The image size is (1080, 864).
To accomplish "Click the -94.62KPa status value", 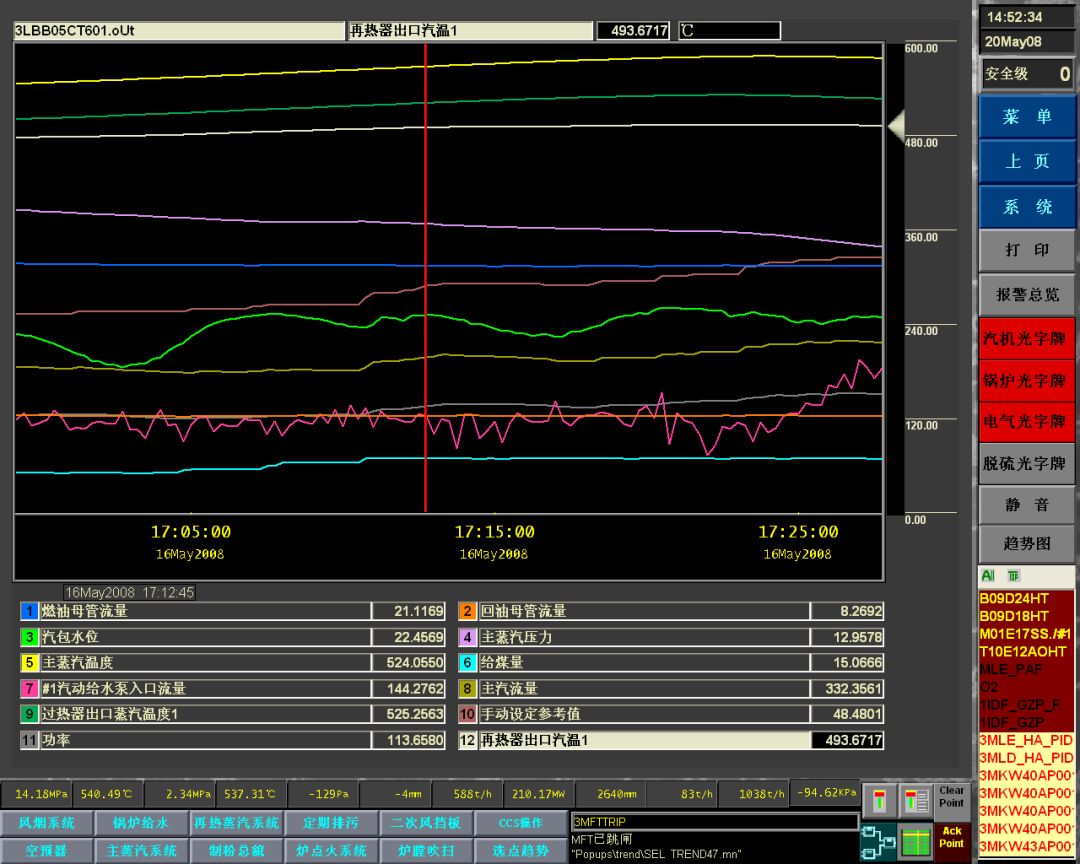I will (x=826, y=792).
